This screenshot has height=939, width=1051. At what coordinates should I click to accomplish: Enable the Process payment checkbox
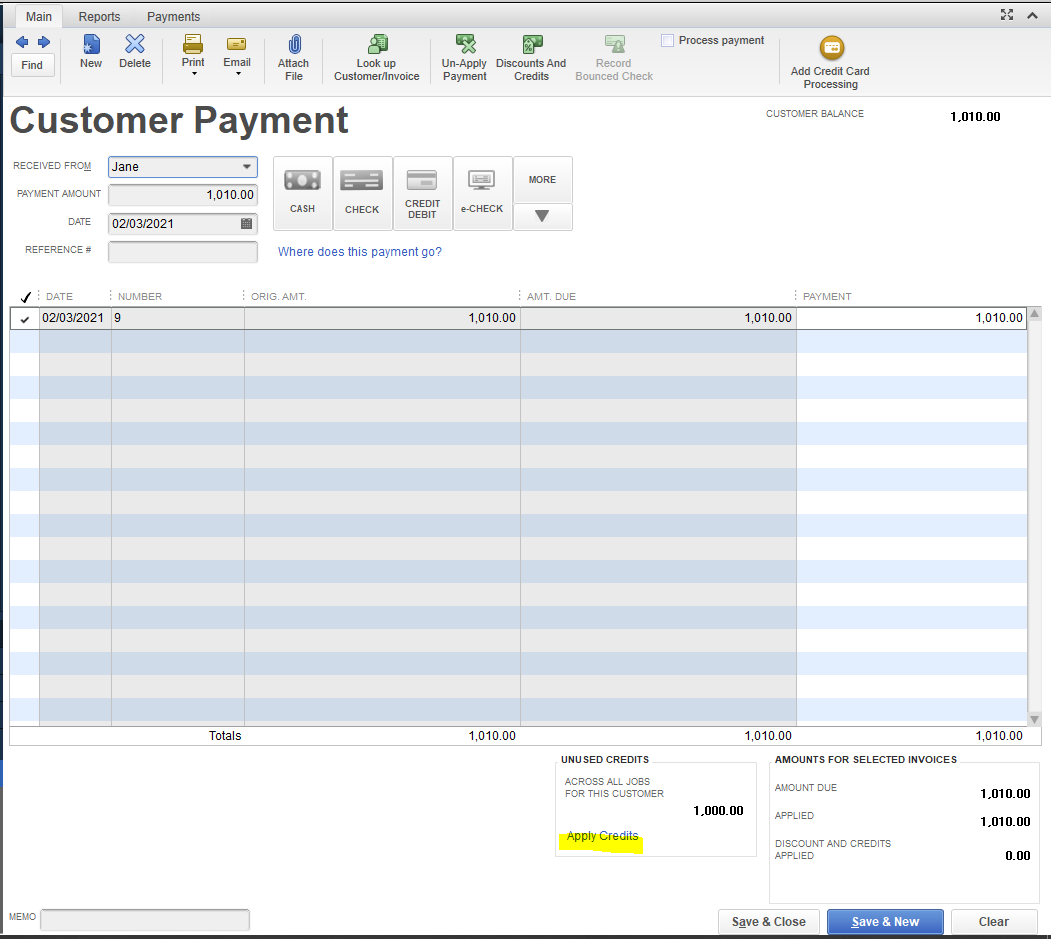pos(668,41)
